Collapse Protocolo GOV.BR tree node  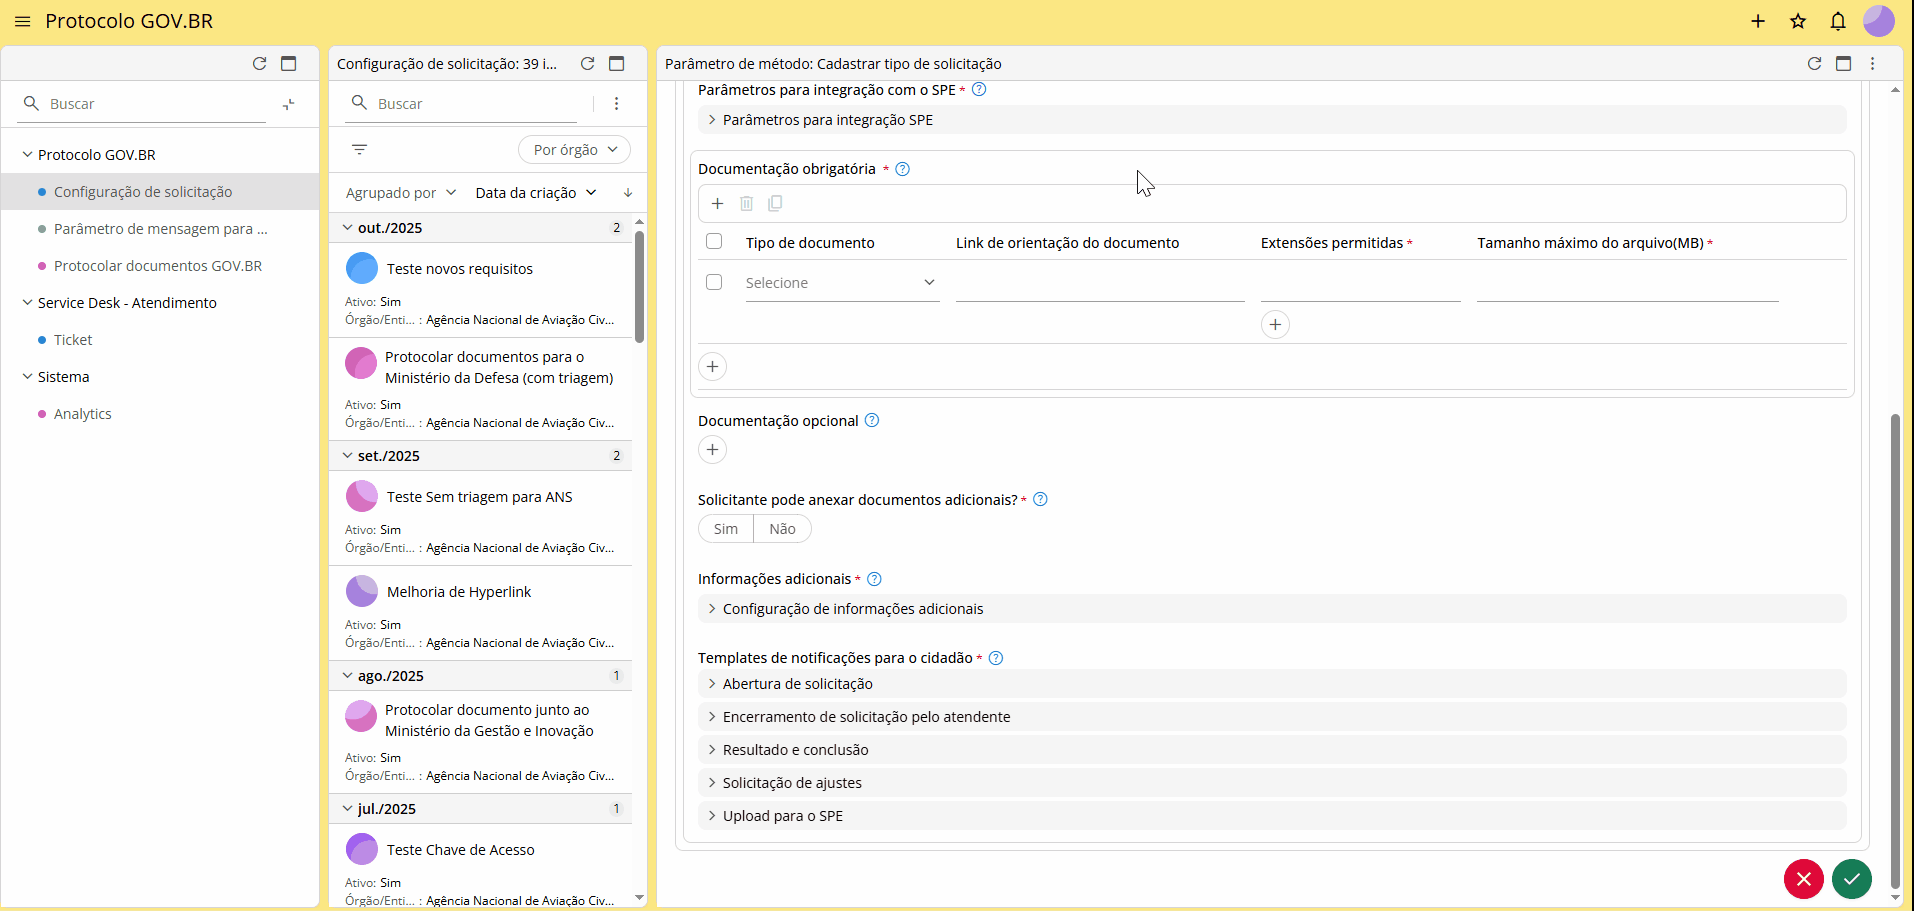(x=27, y=155)
